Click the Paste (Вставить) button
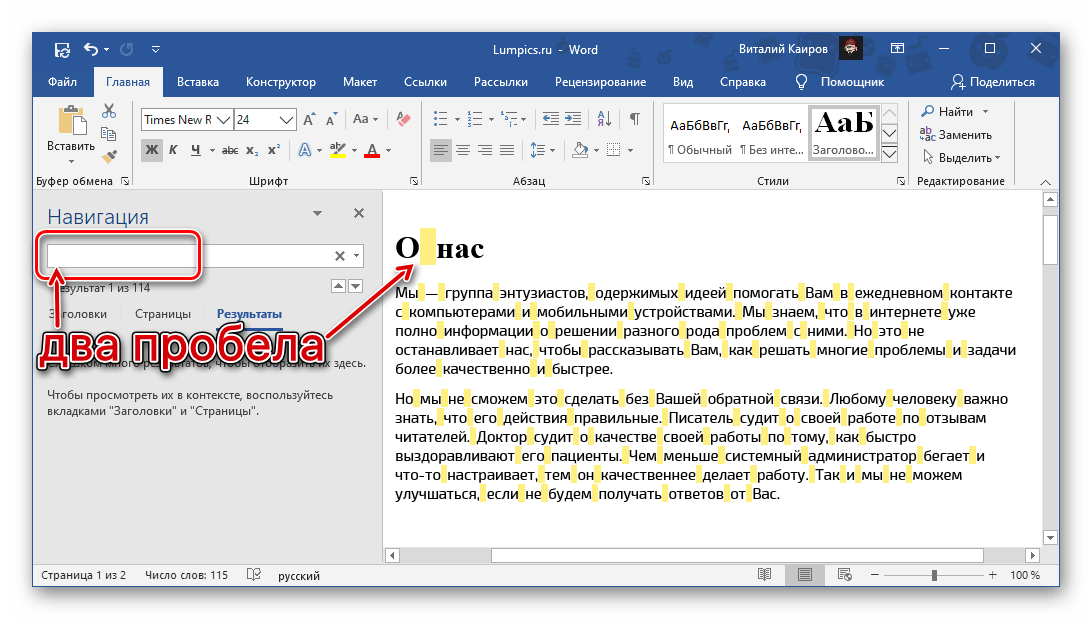The image size is (1092, 619). click(x=71, y=136)
